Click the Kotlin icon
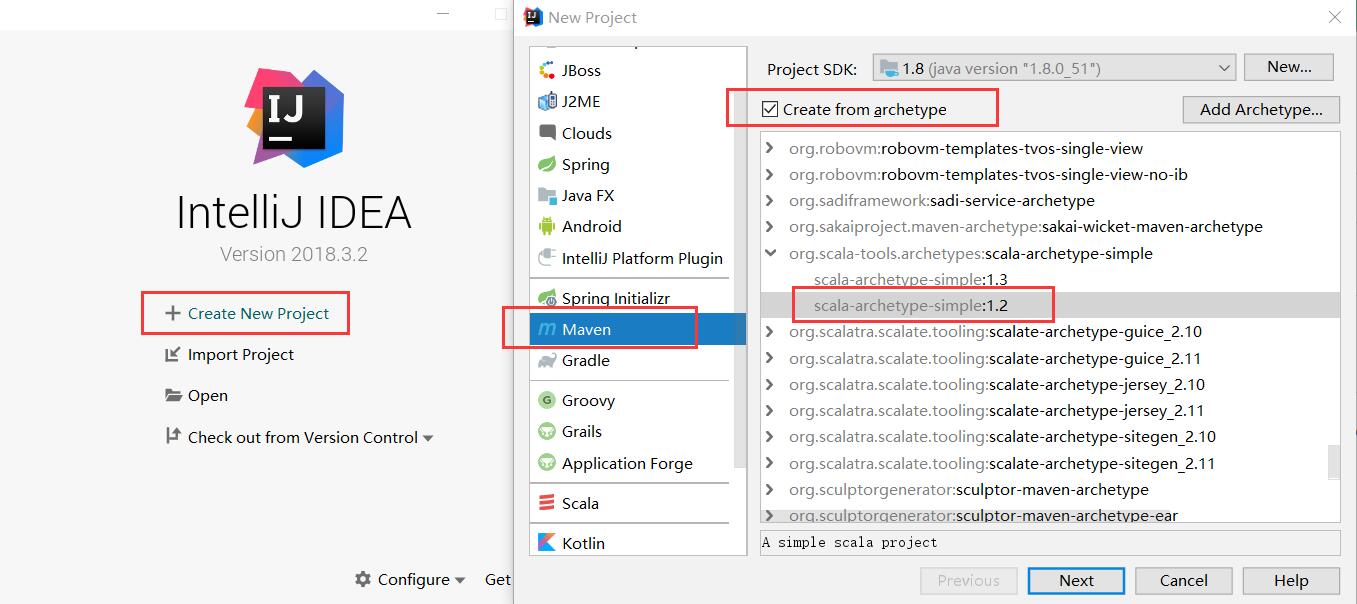The height and width of the screenshot is (604, 1357). pyautogui.click(x=547, y=542)
